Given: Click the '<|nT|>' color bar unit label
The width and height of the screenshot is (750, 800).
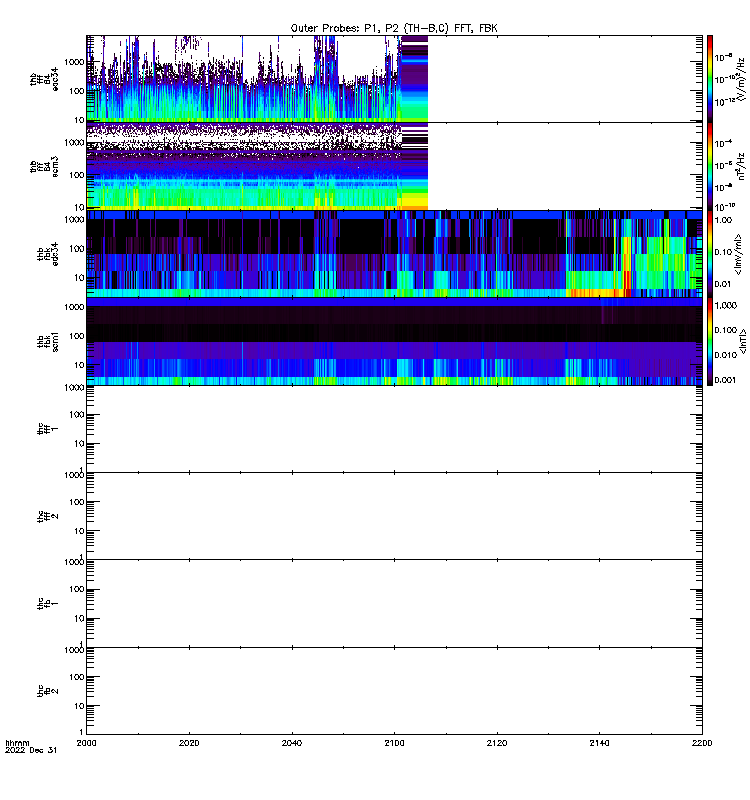Looking at the screenshot, I should point(743,342).
